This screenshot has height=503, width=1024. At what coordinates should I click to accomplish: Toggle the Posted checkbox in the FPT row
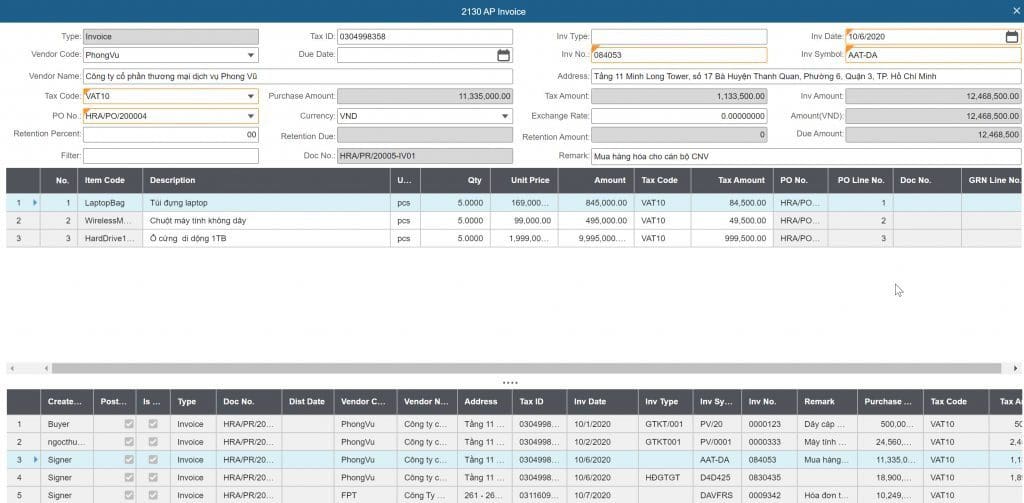click(126, 495)
